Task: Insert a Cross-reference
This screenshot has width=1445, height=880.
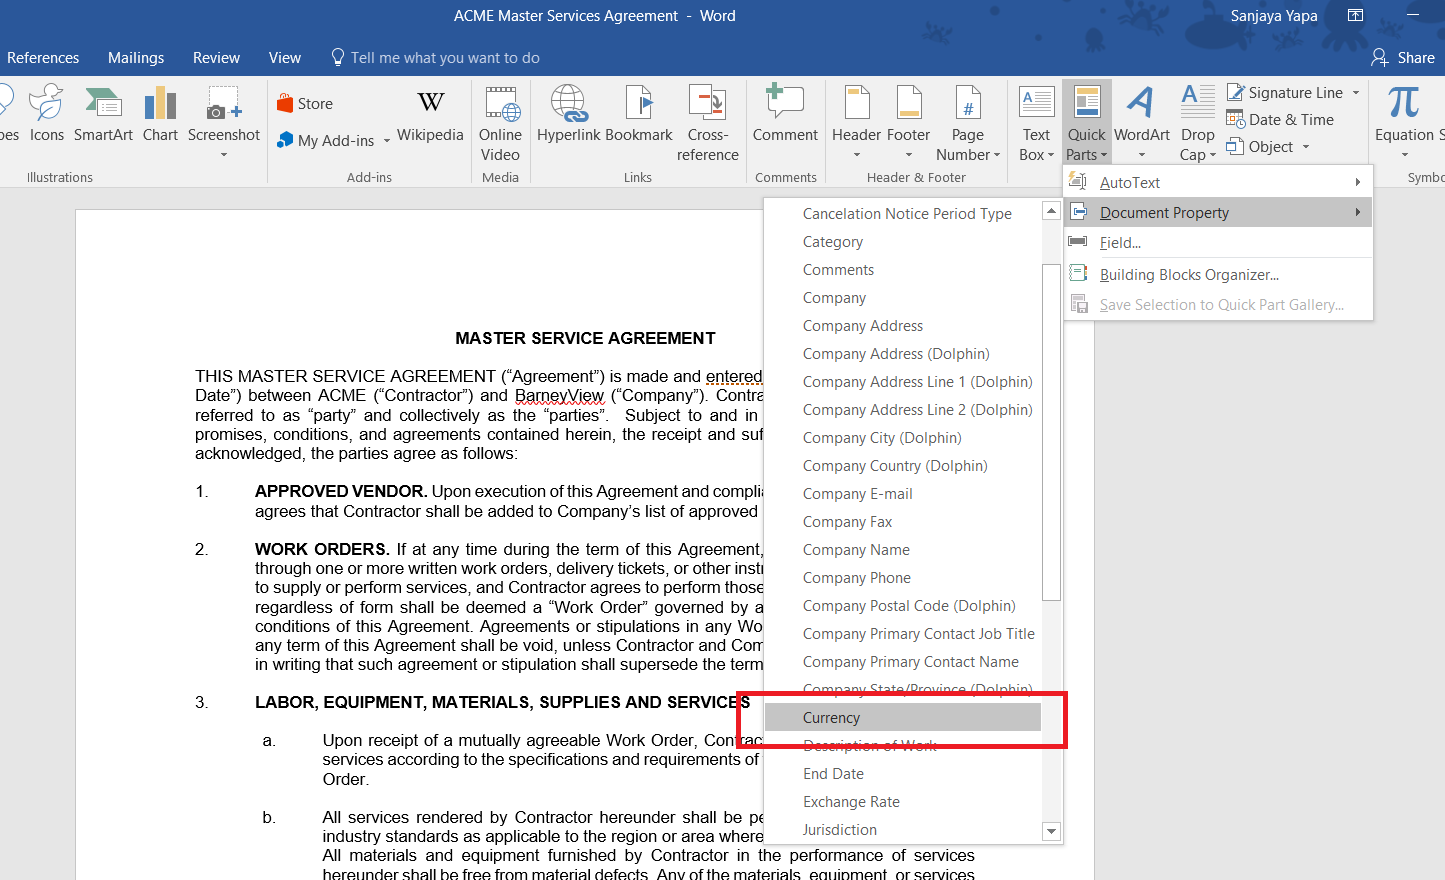Action: point(707,124)
